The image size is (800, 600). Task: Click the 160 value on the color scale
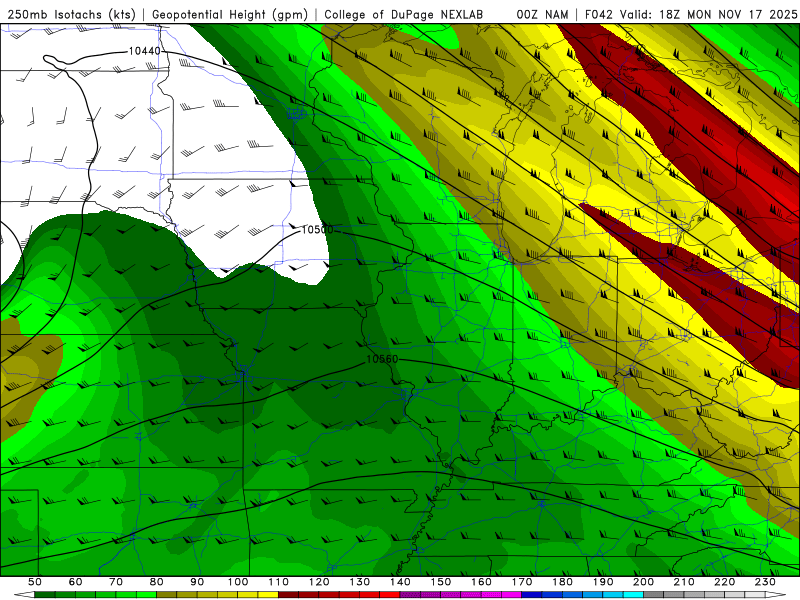(481, 582)
